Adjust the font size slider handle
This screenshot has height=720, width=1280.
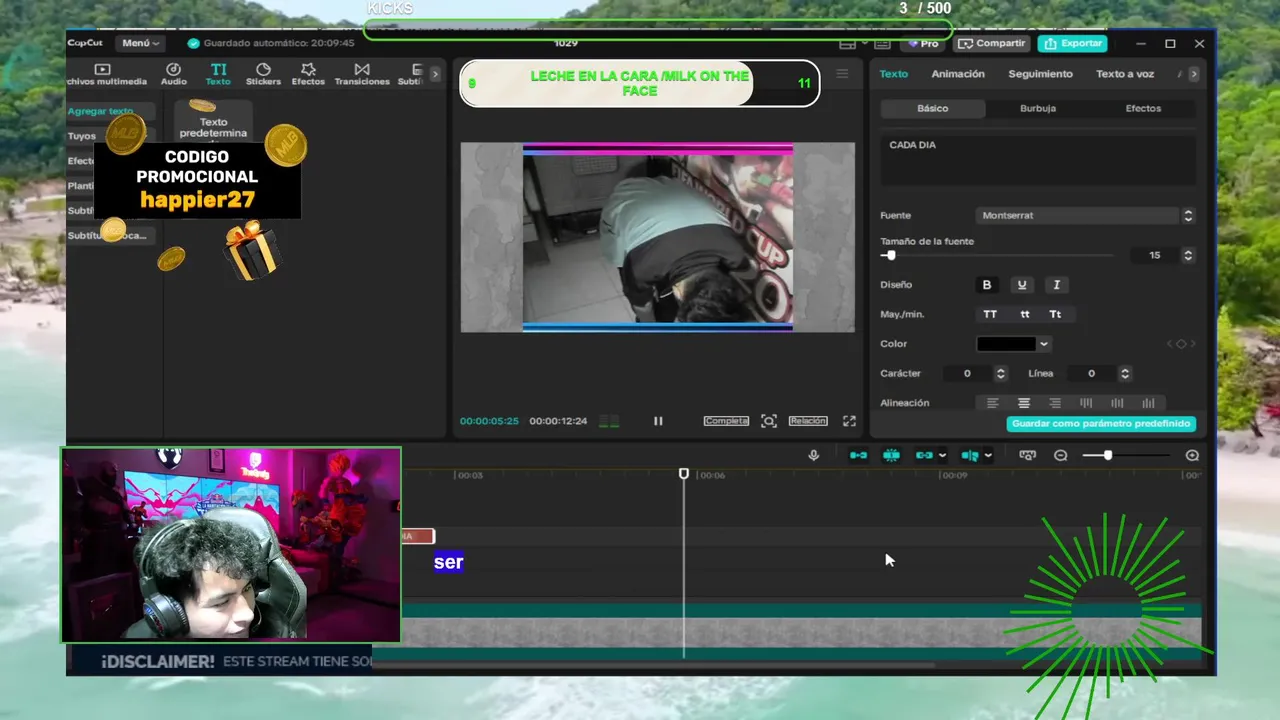(x=891, y=256)
